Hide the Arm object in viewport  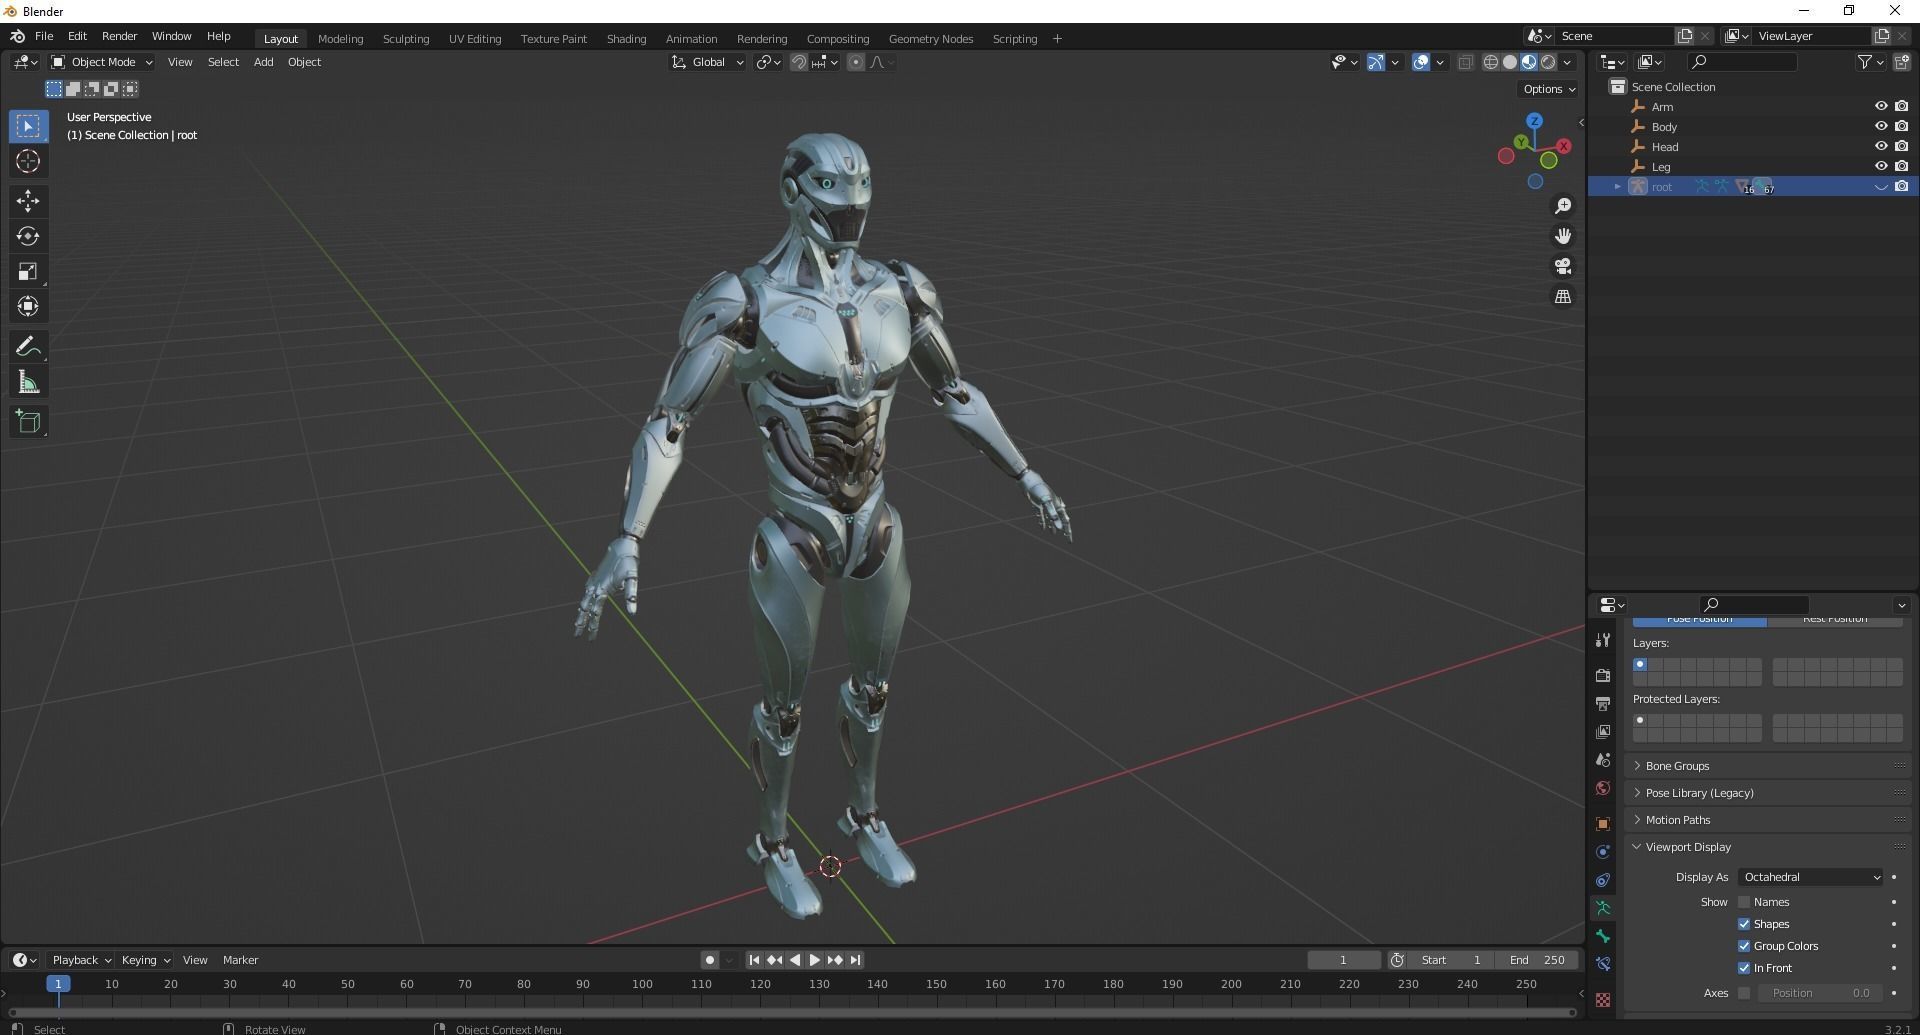pyautogui.click(x=1880, y=106)
